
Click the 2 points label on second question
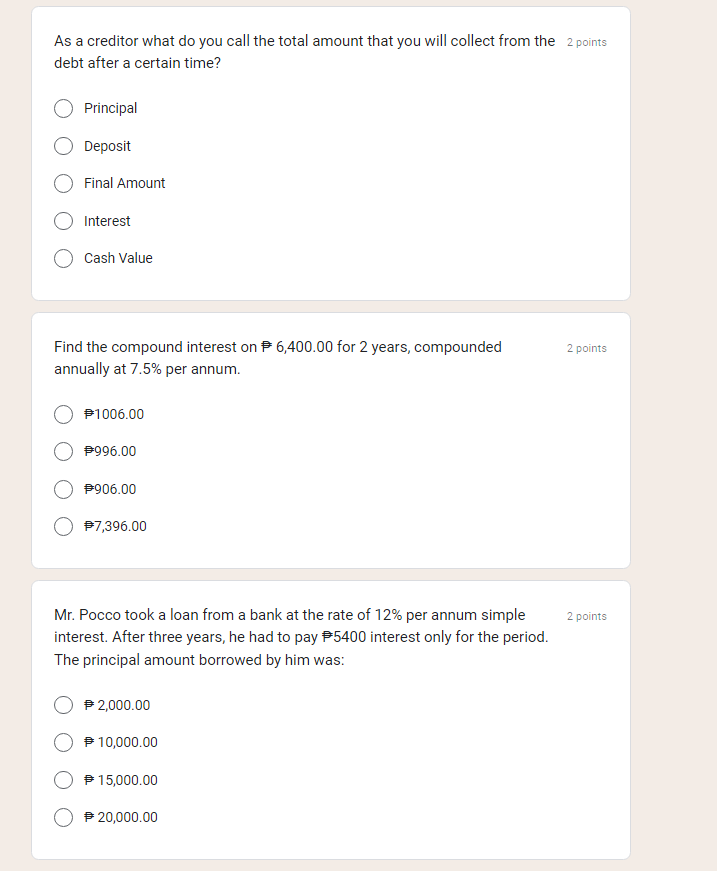click(x=587, y=348)
